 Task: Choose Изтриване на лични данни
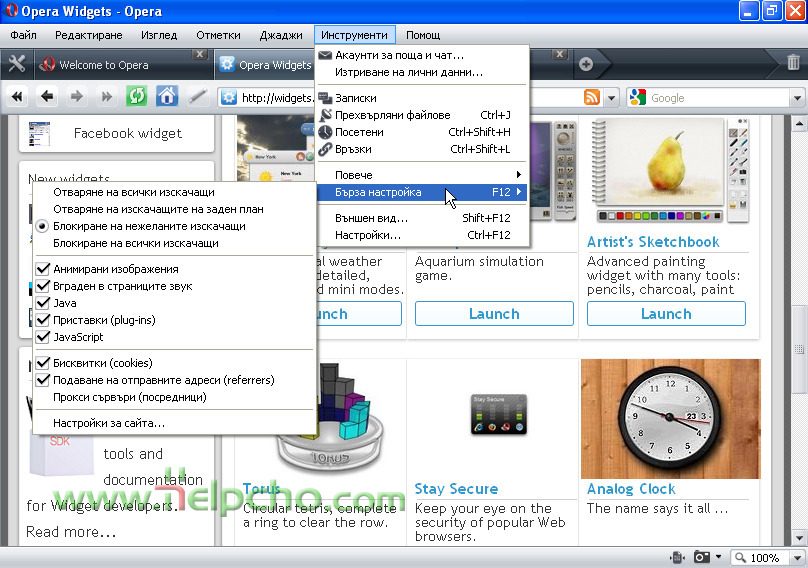coord(422,72)
